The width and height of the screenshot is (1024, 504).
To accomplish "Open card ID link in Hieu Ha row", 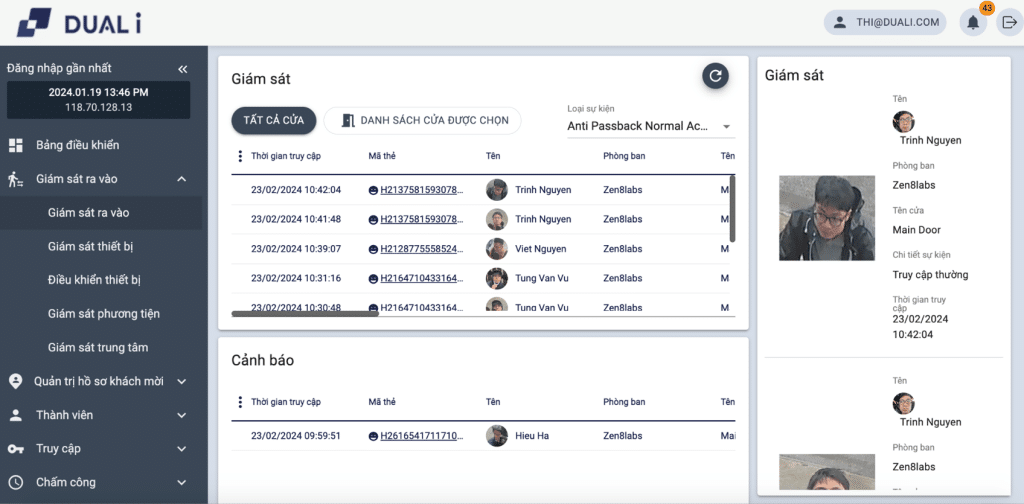I will [420, 436].
